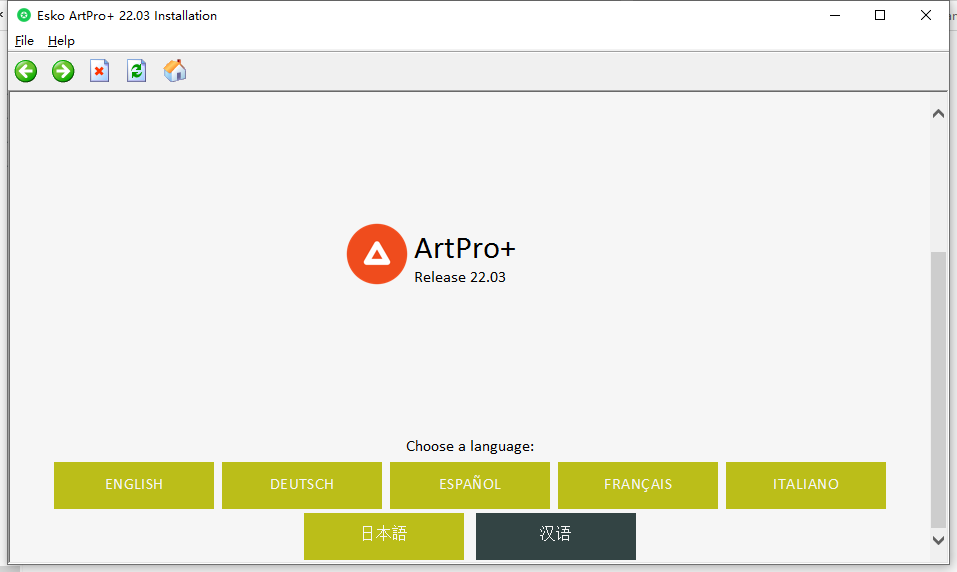Click the 'Choose a language:' label
This screenshot has height=572, width=957.
point(470,446)
